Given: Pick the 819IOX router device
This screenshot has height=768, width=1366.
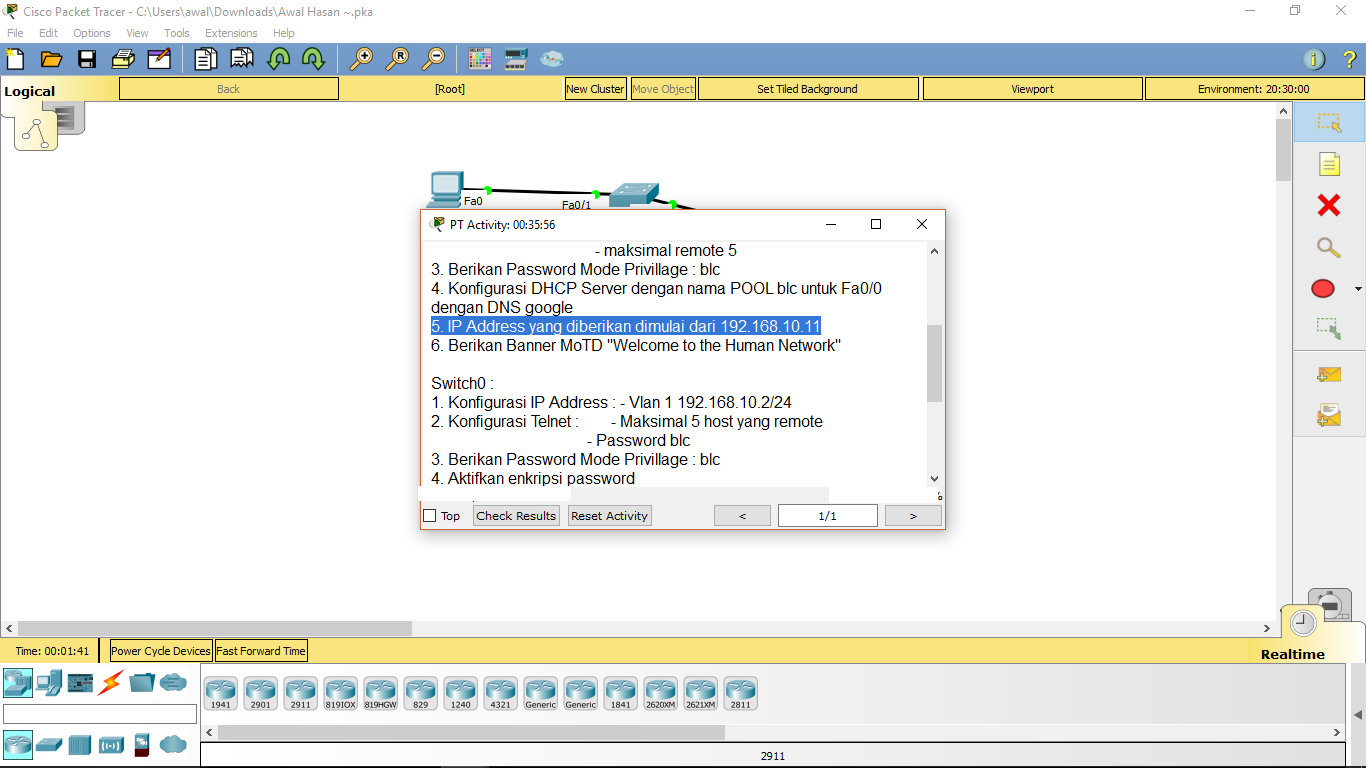Looking at the screenshot, I should click(x=340, y=693).
